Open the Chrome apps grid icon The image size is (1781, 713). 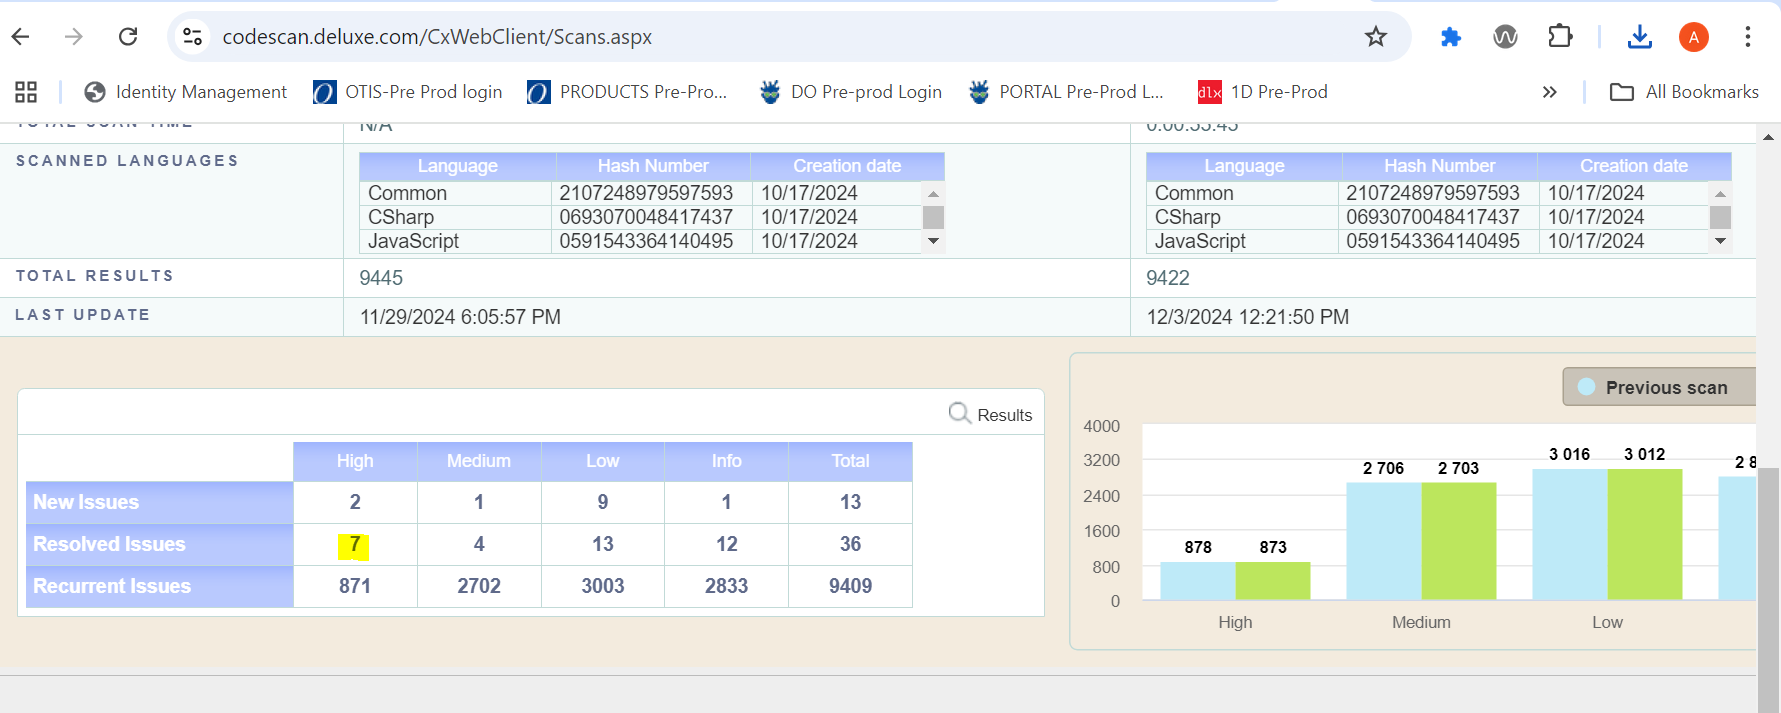[x=26, y=92]
